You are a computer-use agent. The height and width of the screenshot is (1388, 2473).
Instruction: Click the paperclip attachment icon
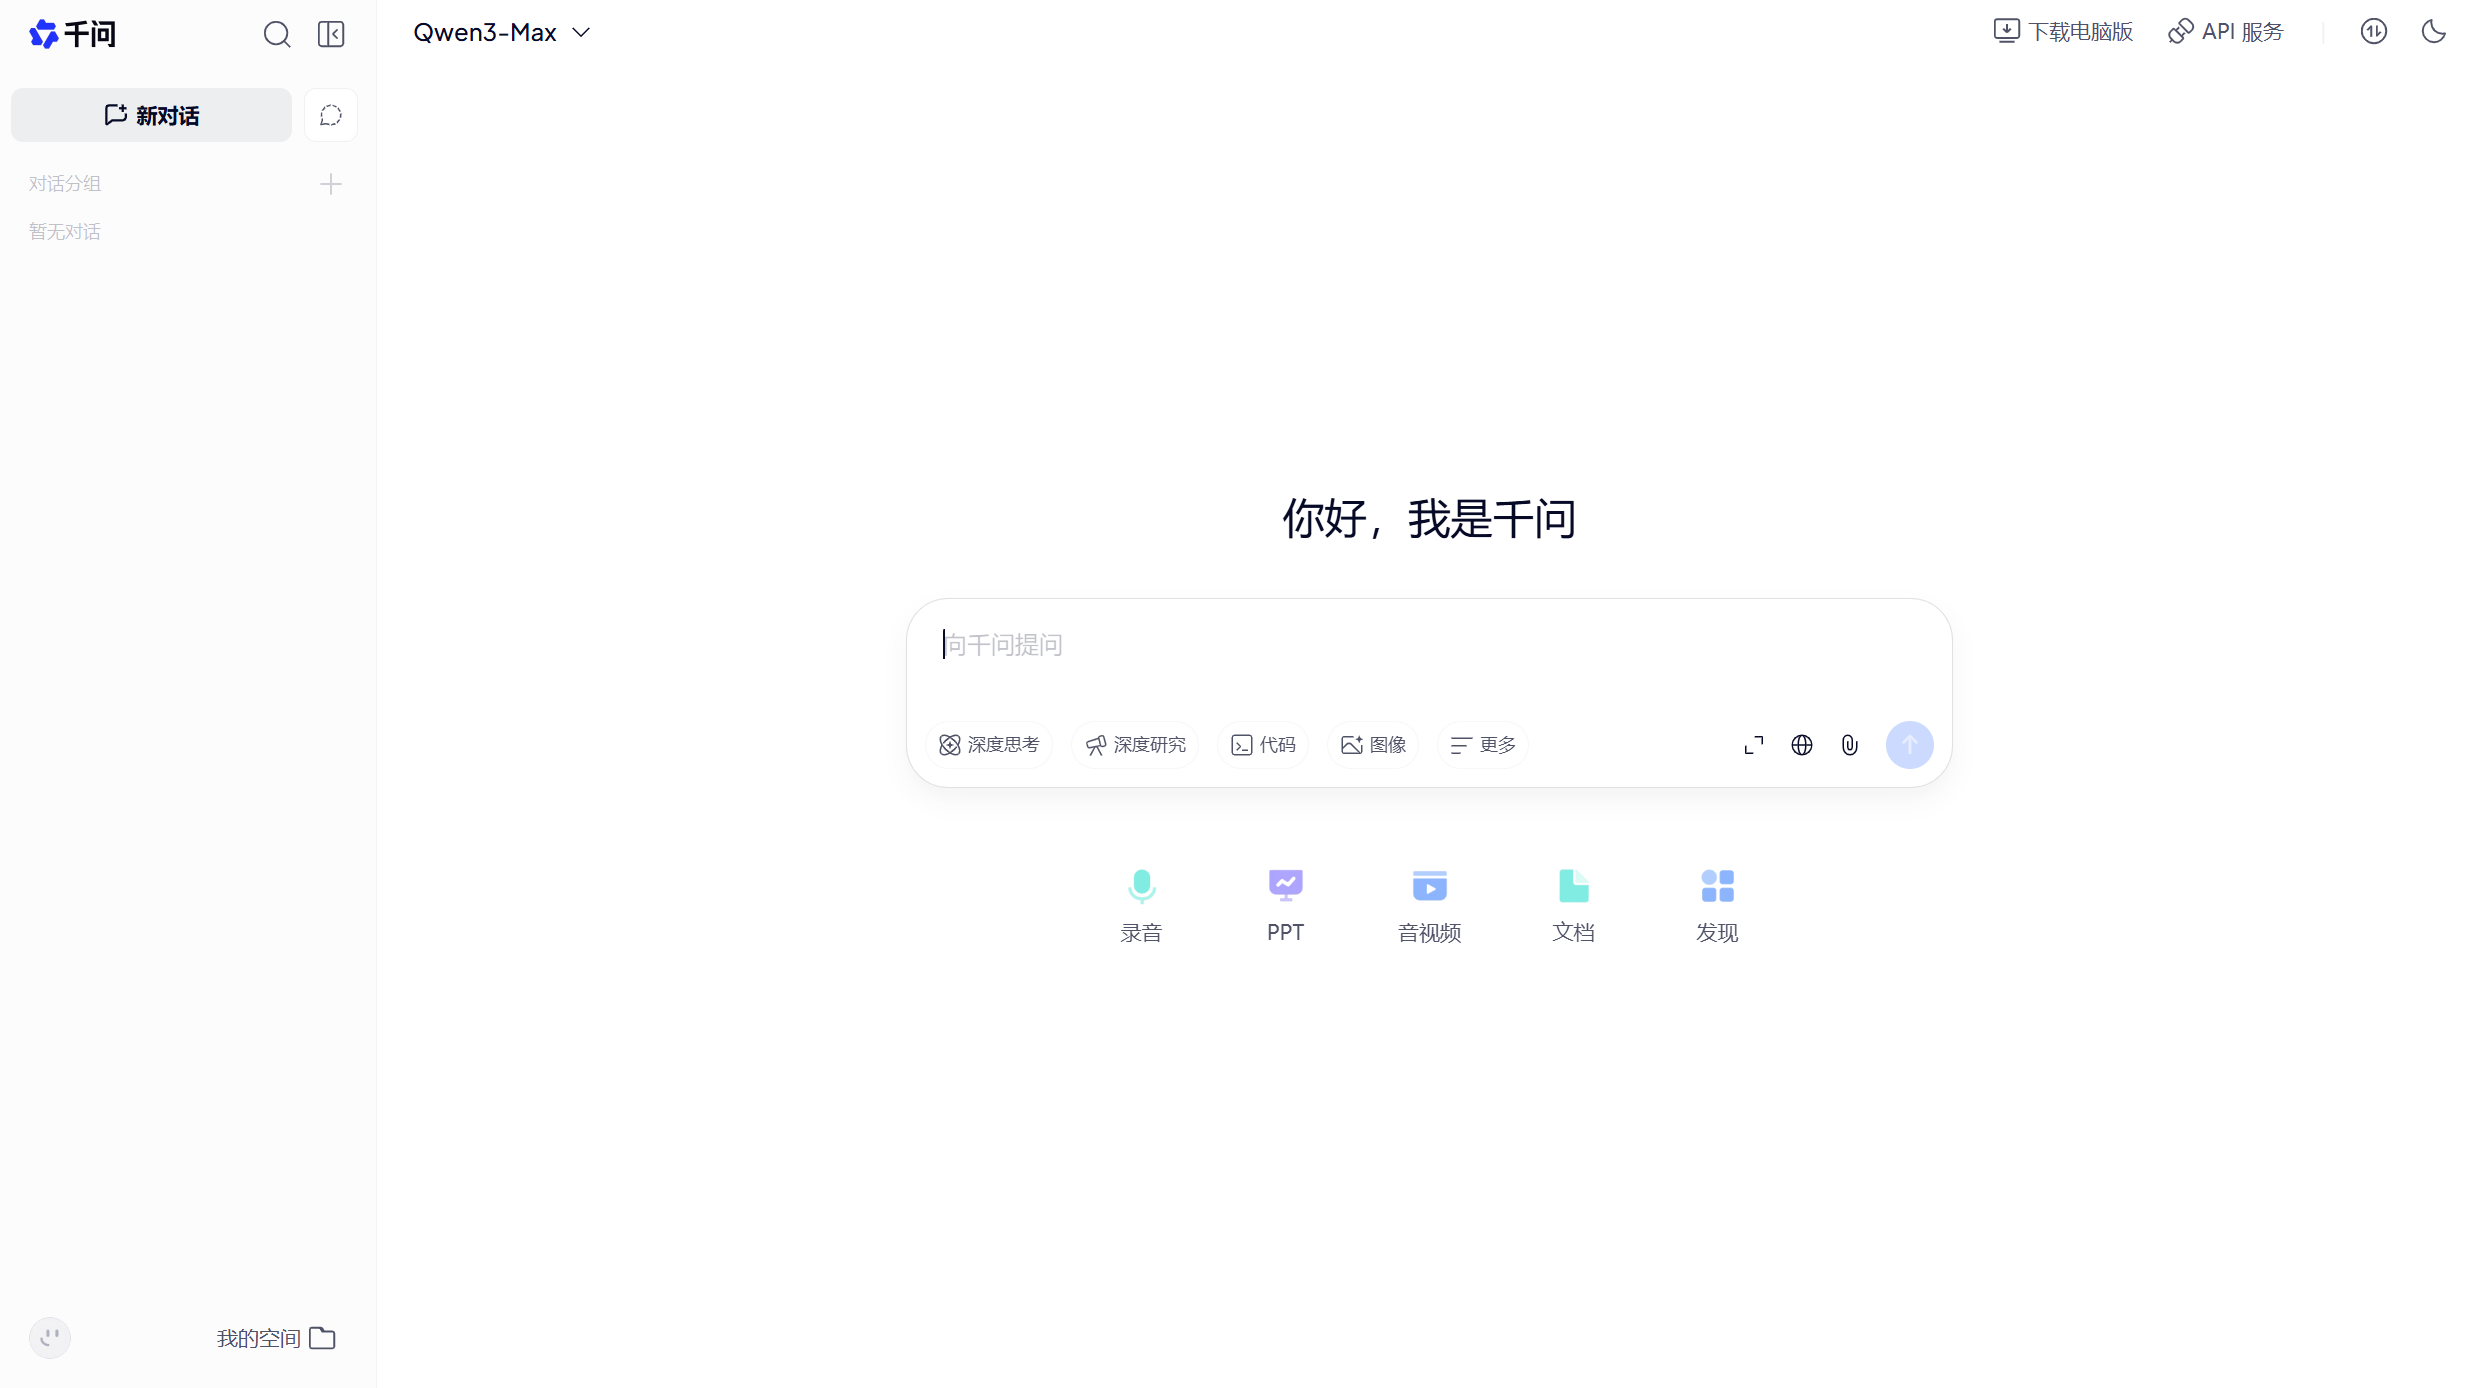click(x=1849, y=745)
